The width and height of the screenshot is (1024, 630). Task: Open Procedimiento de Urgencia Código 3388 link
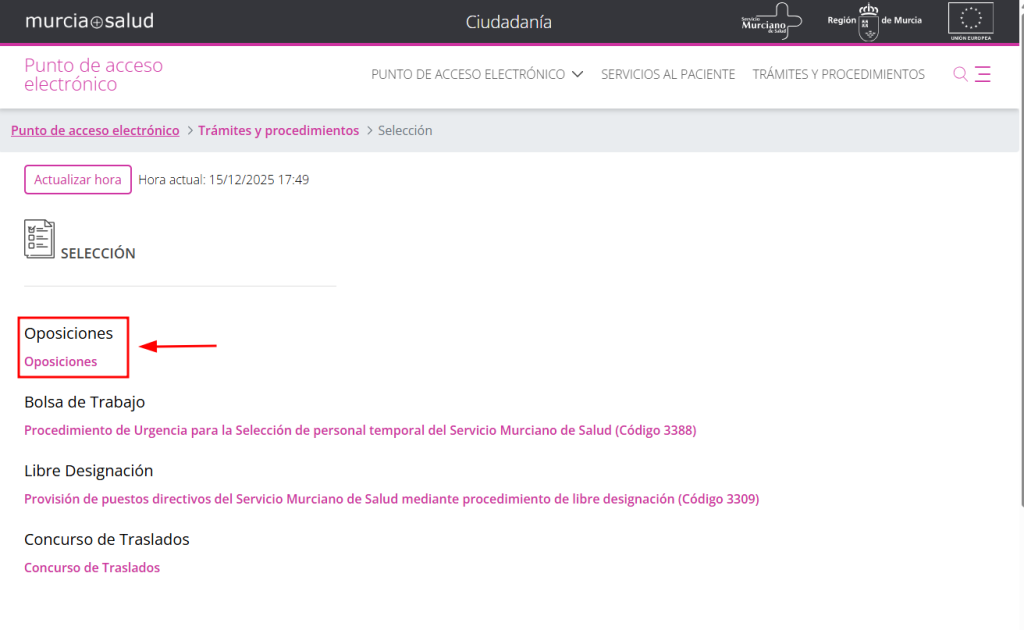click(360, 430)
